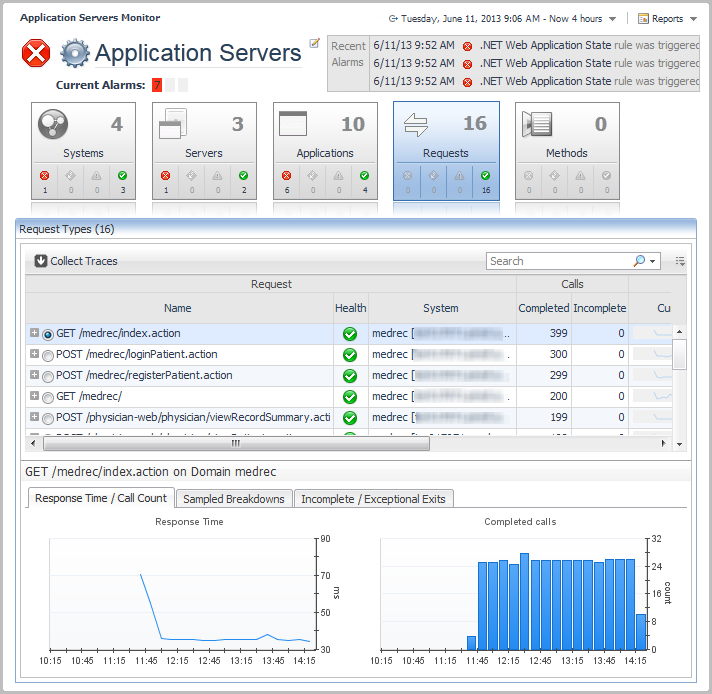Click the gear icon next to Application Servers
712x694 pixels.
tap(75, 54)
